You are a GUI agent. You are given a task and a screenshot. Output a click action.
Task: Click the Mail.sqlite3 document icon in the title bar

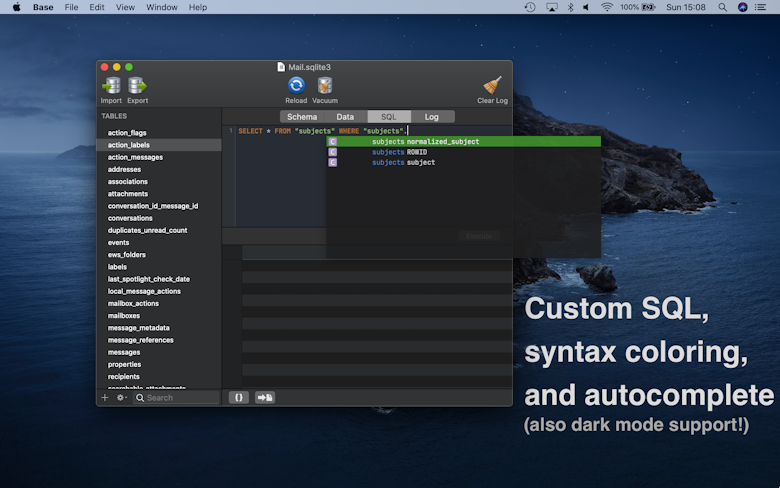(x=281, y=67)
